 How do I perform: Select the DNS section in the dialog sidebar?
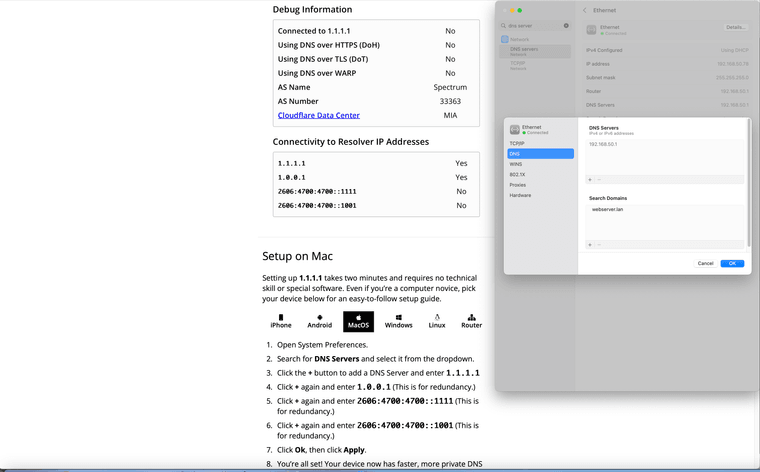click(540, 154)
